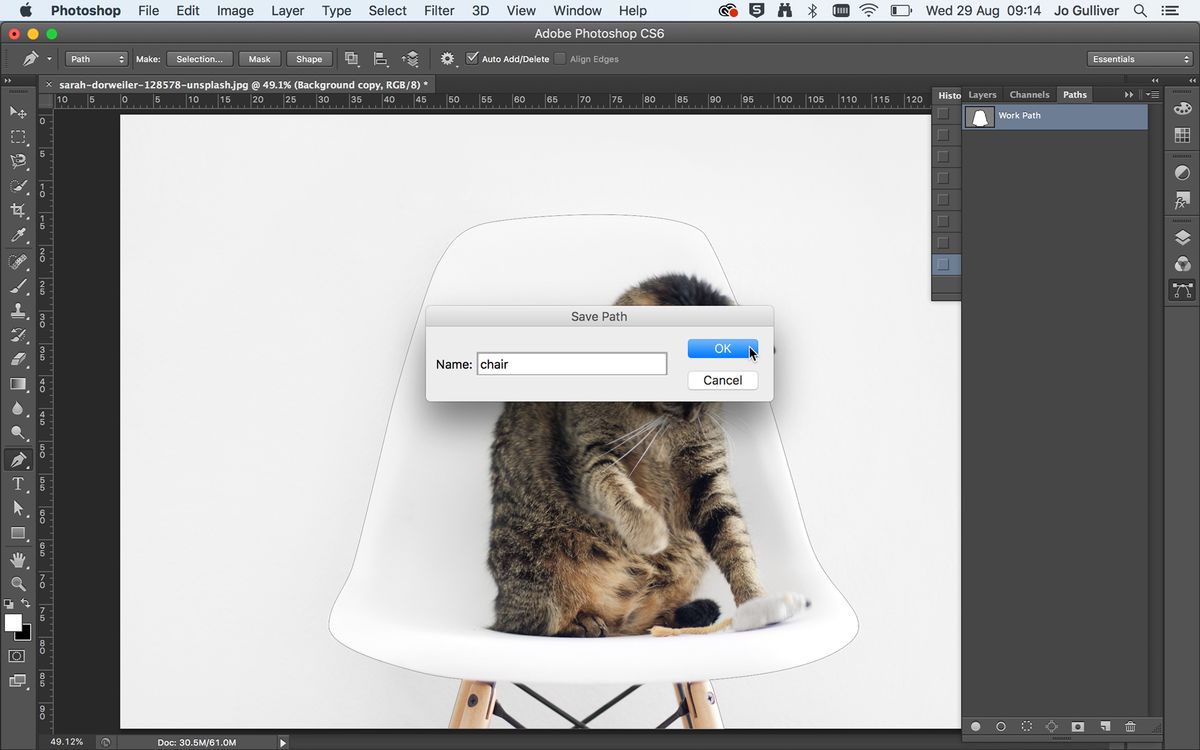The width and height of the screenshot is (1200, 750).
Task: Click OK to save the path
Action: pos(722,348)
